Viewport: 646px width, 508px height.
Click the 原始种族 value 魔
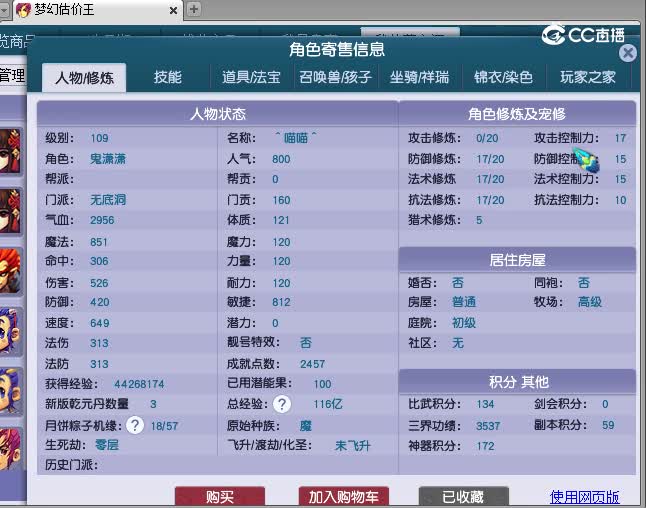[x=306, y=426]
